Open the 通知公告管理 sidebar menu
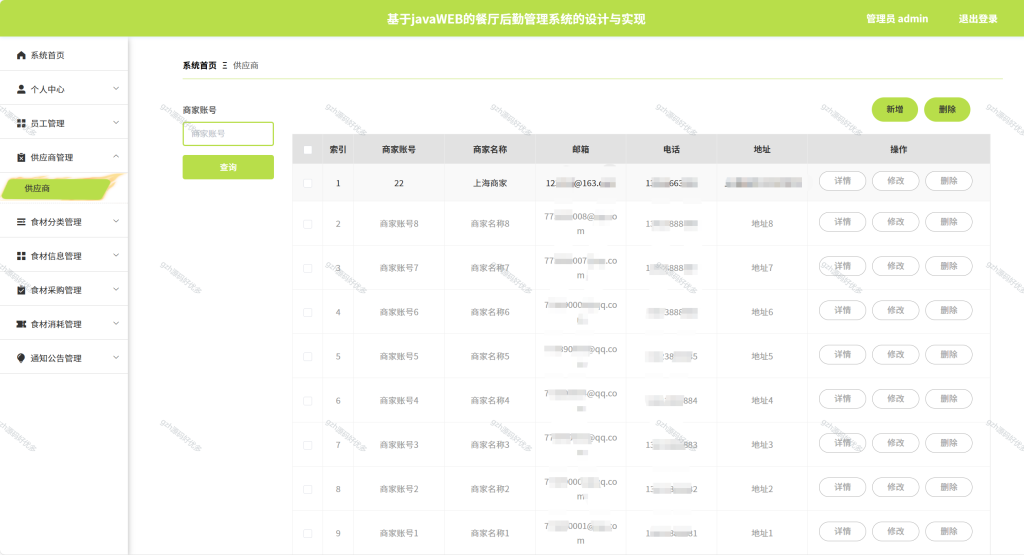The height and width of the screenshot is (555, 1024). point(64,358)
